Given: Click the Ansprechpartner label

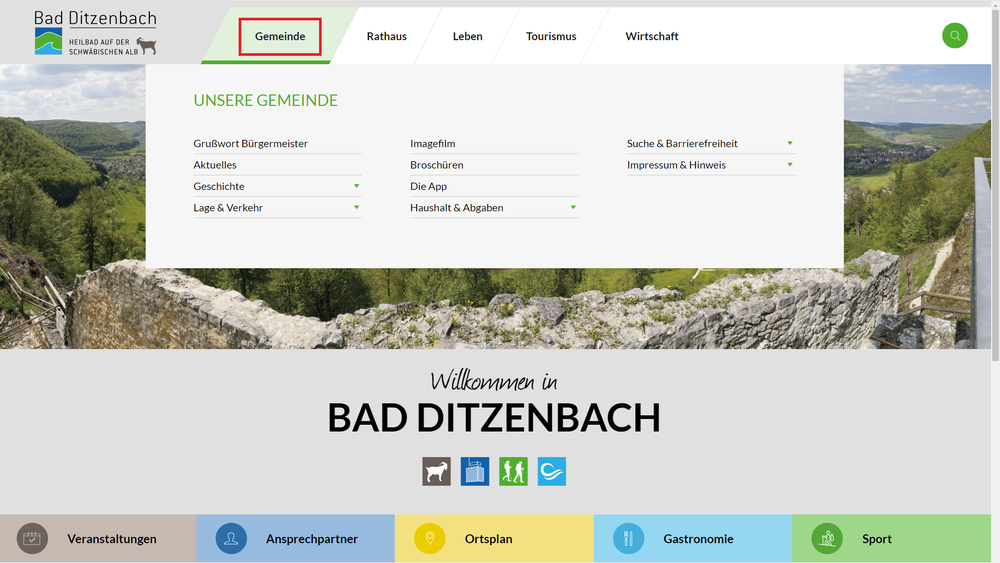Looking at the screenshot, I should tap(312, 539).
